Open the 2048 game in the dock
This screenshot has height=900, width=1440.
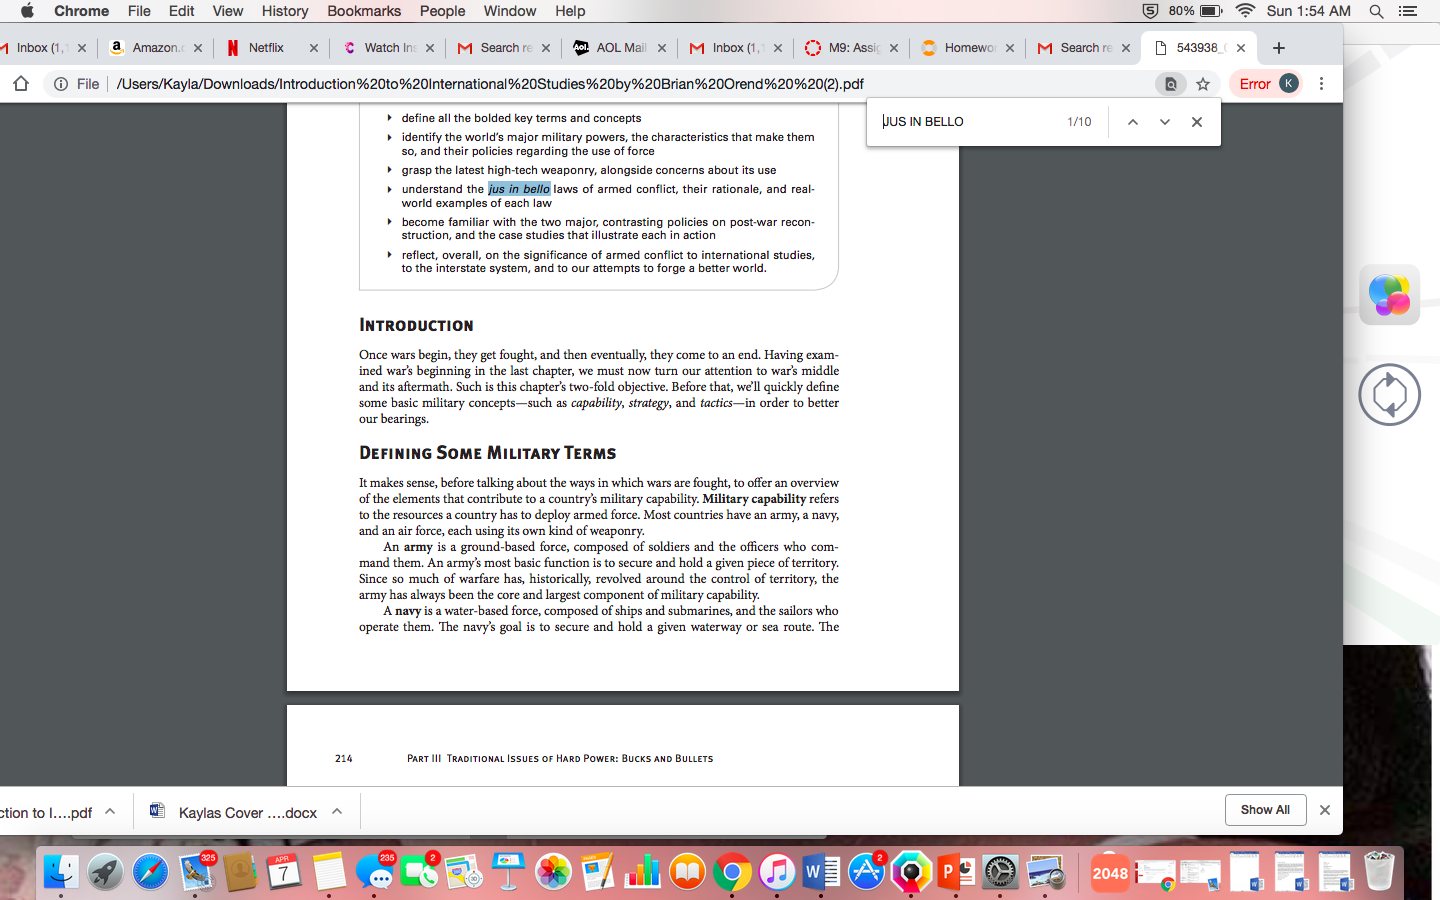[x=1110, y=872]
